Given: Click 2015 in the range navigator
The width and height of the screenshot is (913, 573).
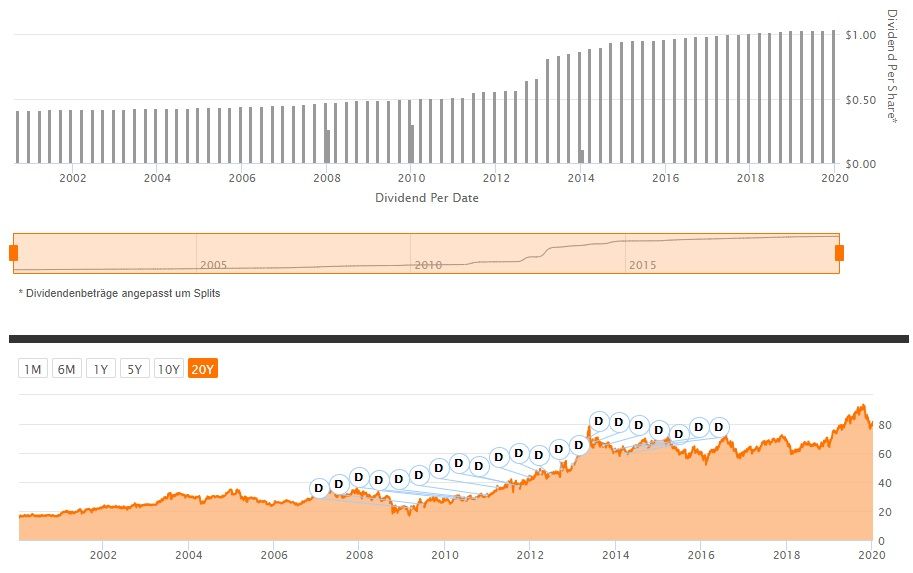Looking at the screenshot, I should click(x=642, y=265).
